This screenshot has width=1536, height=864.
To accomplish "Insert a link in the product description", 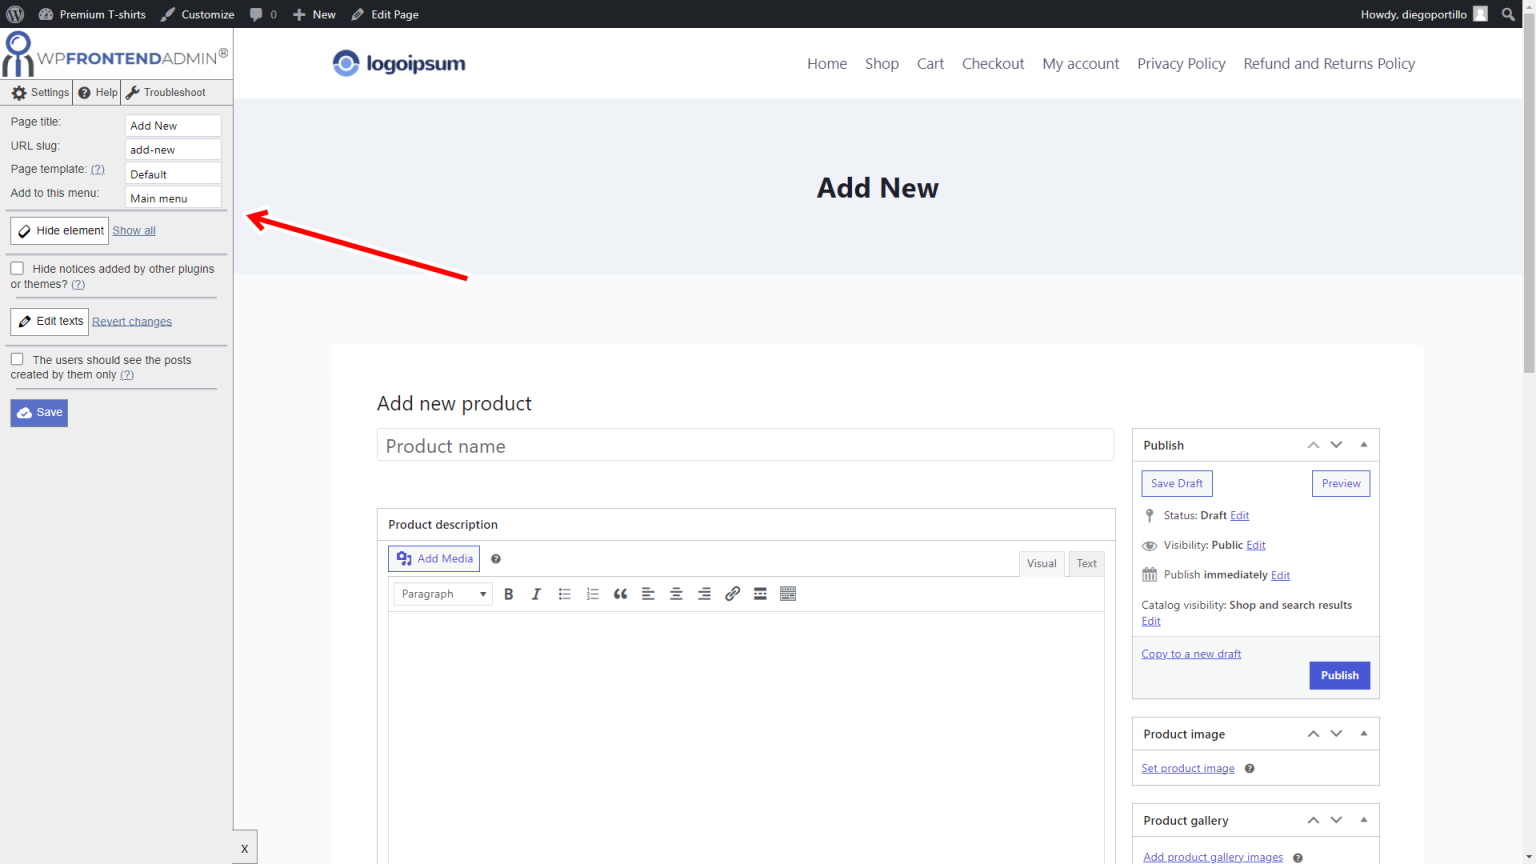I will [732, 593].
